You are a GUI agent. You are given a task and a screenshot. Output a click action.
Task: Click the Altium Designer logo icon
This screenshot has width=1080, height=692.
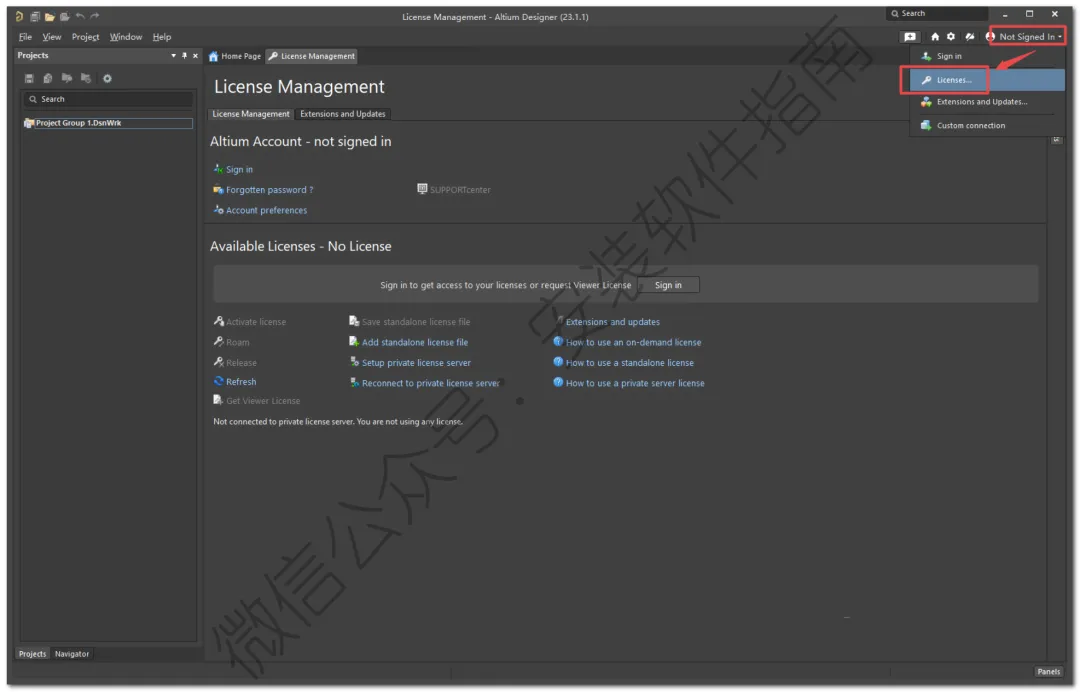pos(19,16)
